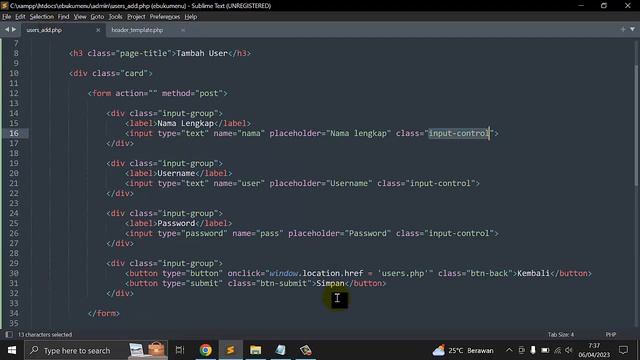This screenshot has height=360, width=640.
Task: Open the volume tray icon
Action: [x=569, y=350]
